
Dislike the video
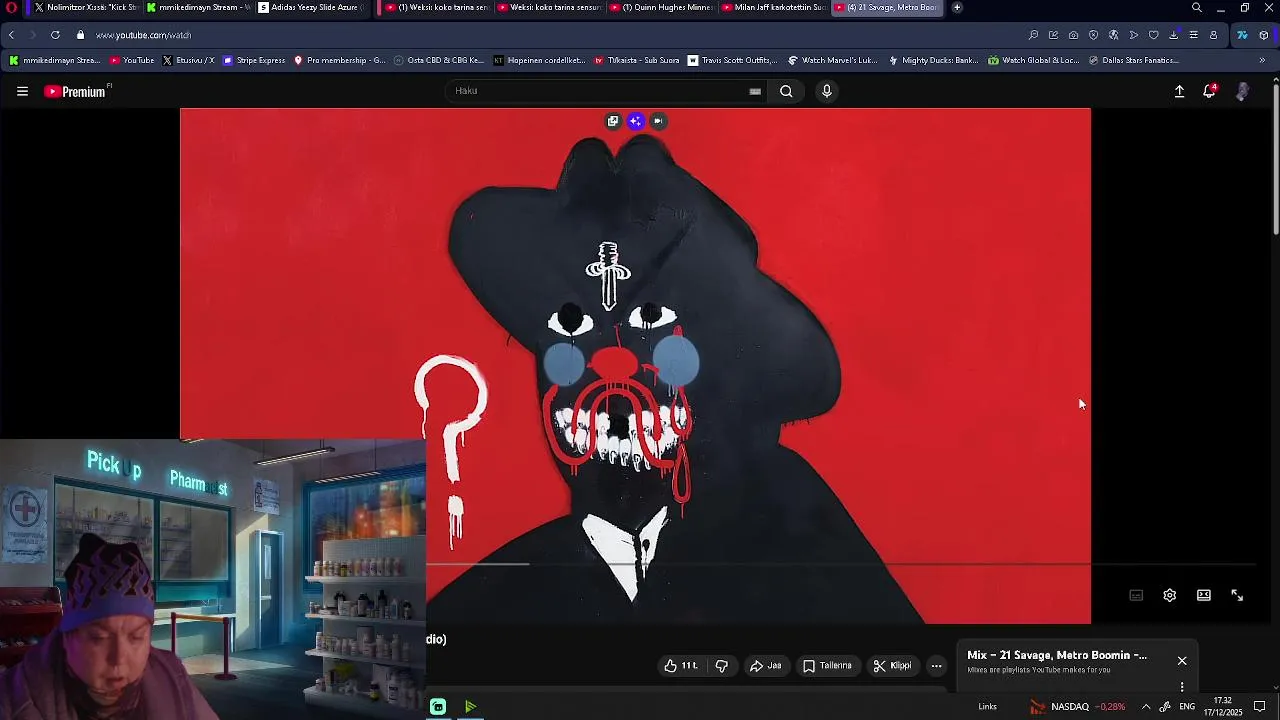coord(722,666)
